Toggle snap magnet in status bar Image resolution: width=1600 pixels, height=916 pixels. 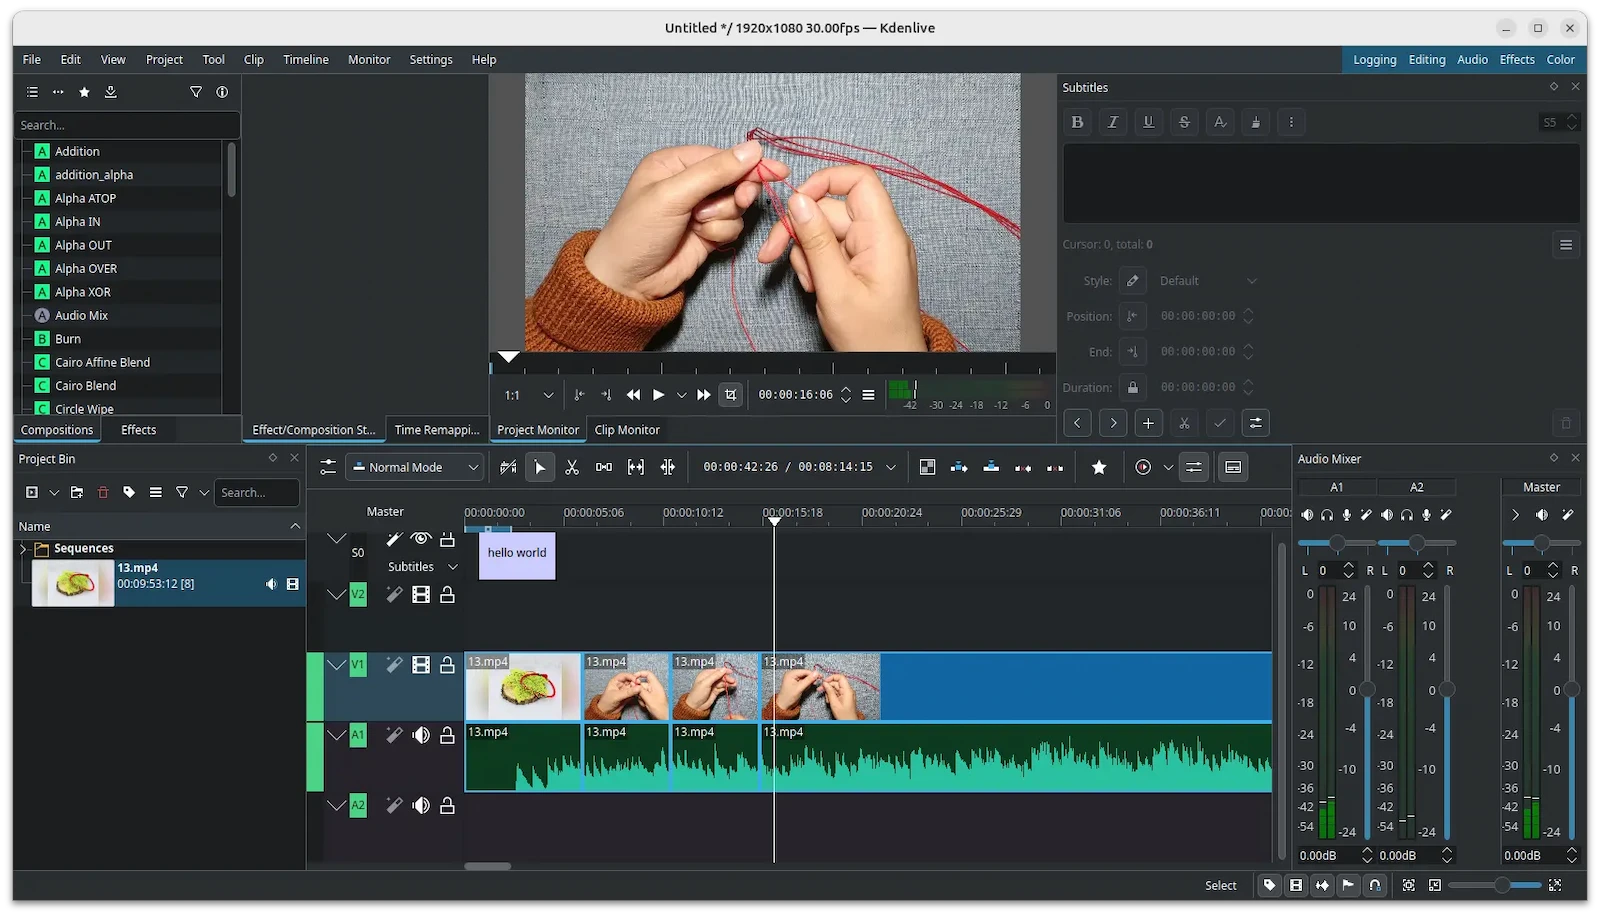(x=1375, y=886)
